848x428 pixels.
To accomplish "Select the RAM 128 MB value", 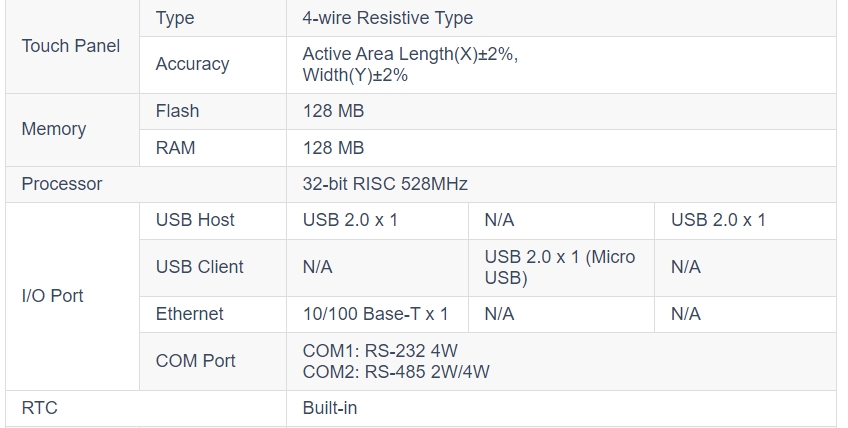I will [x=561, y=148].
